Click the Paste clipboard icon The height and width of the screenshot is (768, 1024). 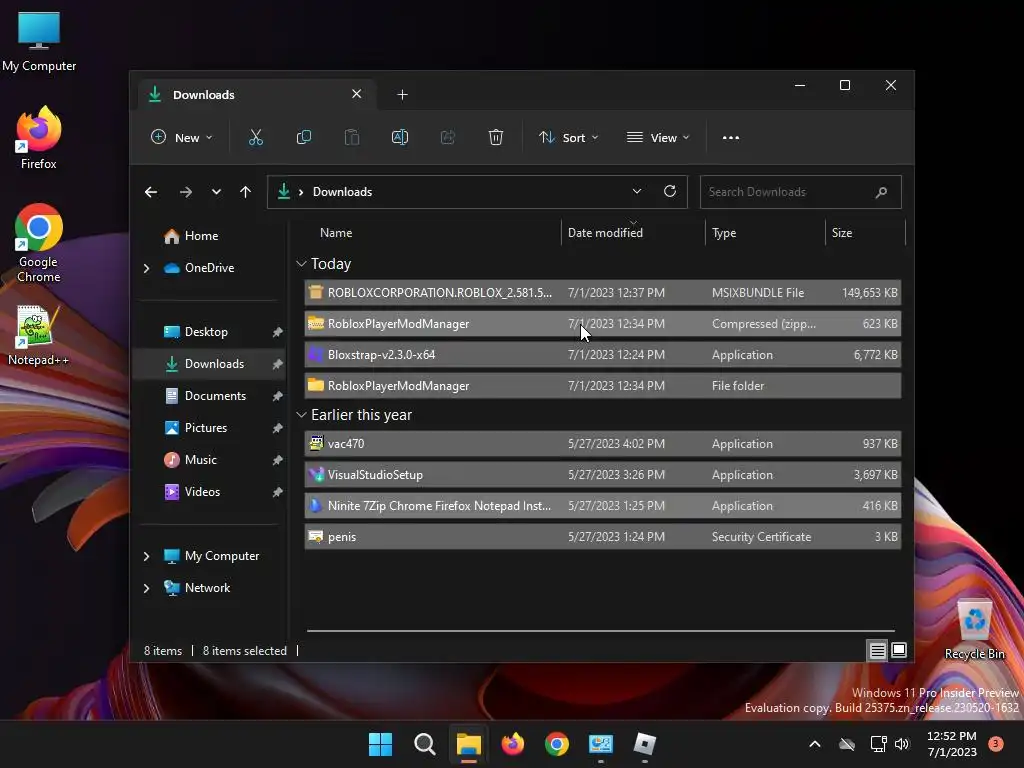point(351,138)
